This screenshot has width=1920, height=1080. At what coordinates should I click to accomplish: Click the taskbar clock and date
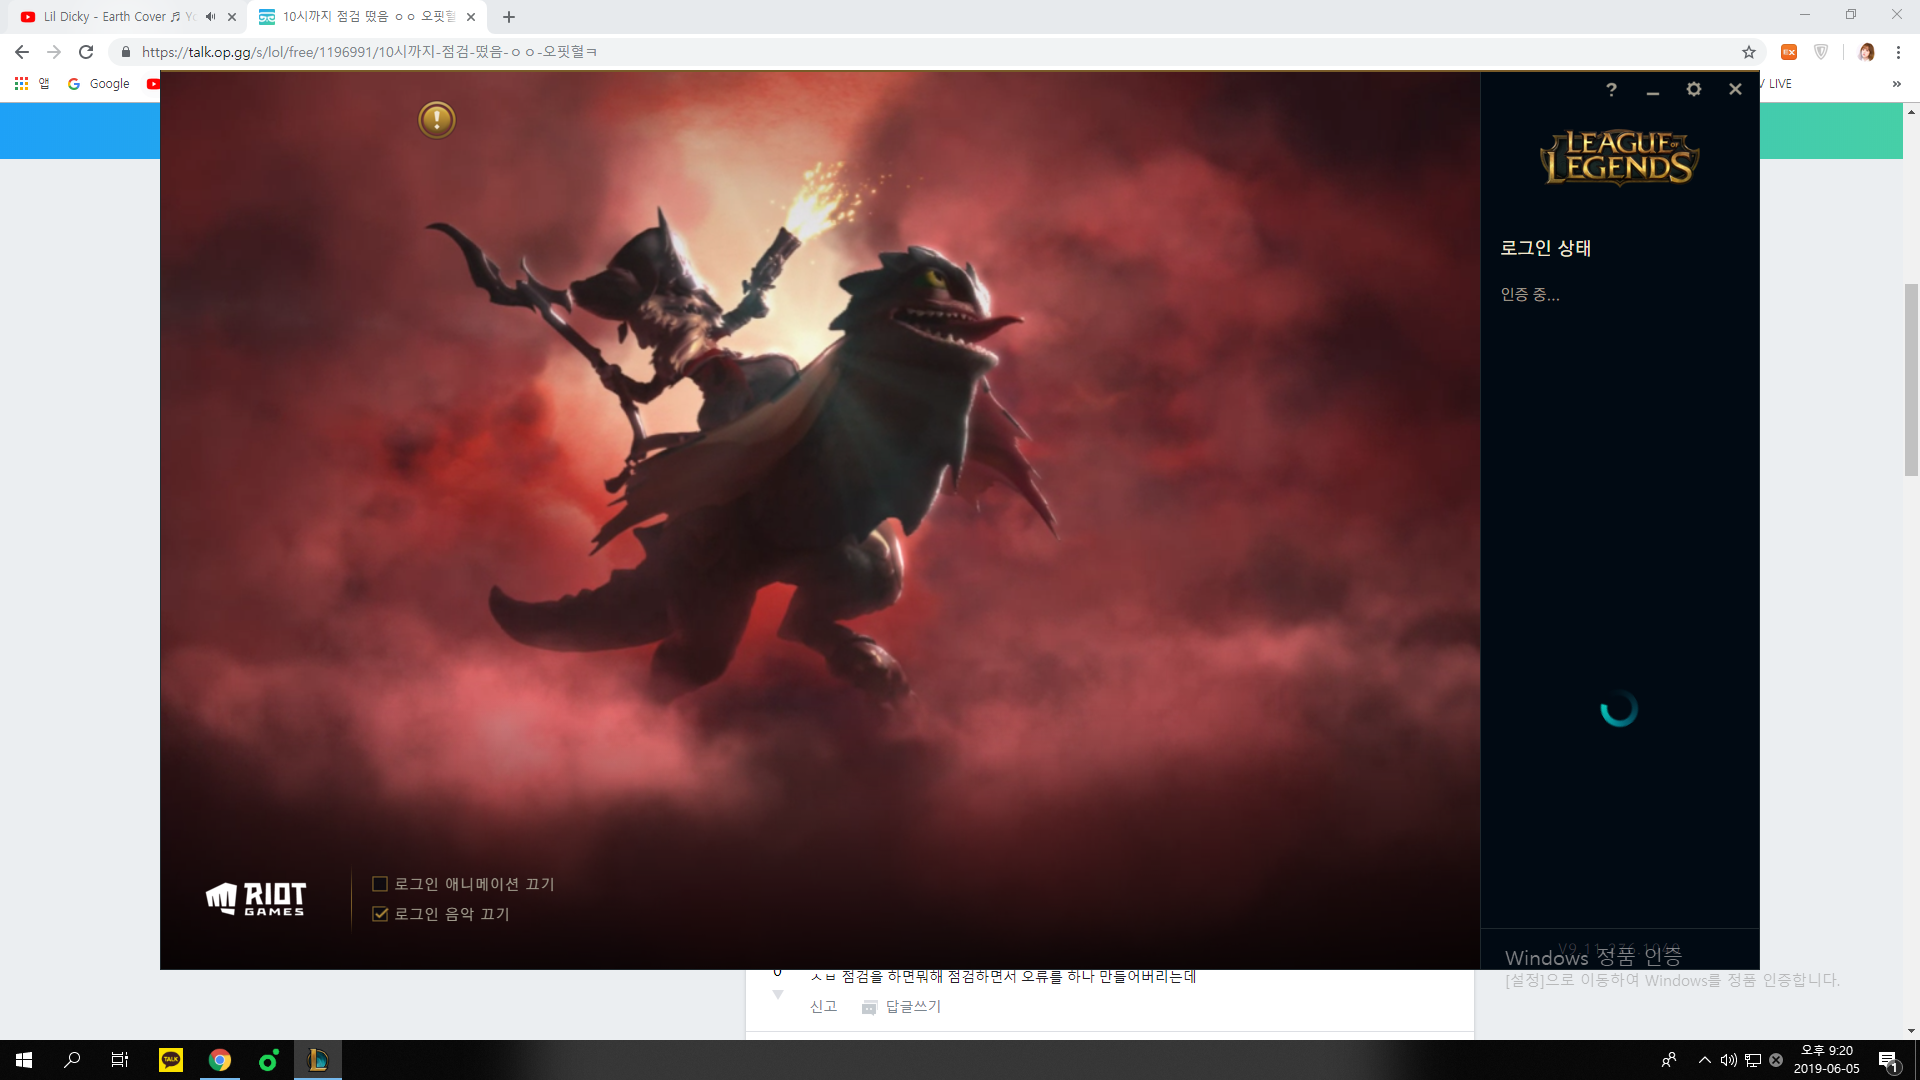click(1827, 1060)
